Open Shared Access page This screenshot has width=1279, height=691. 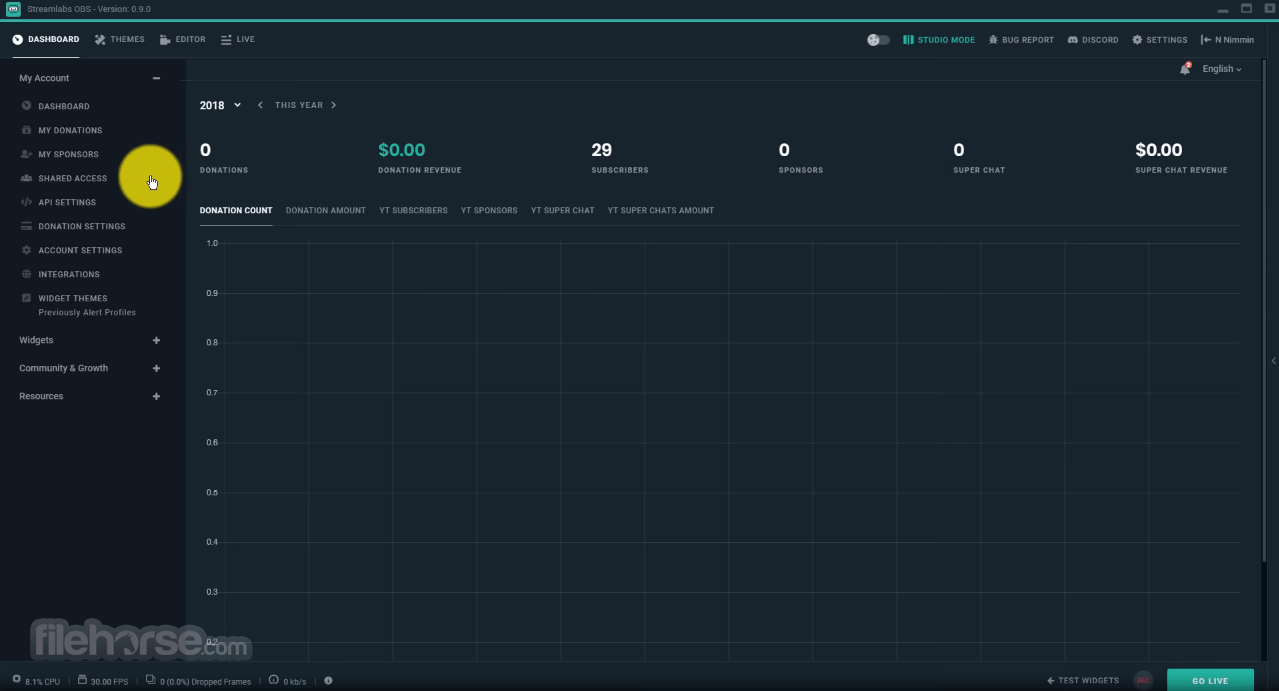[72, 178]
